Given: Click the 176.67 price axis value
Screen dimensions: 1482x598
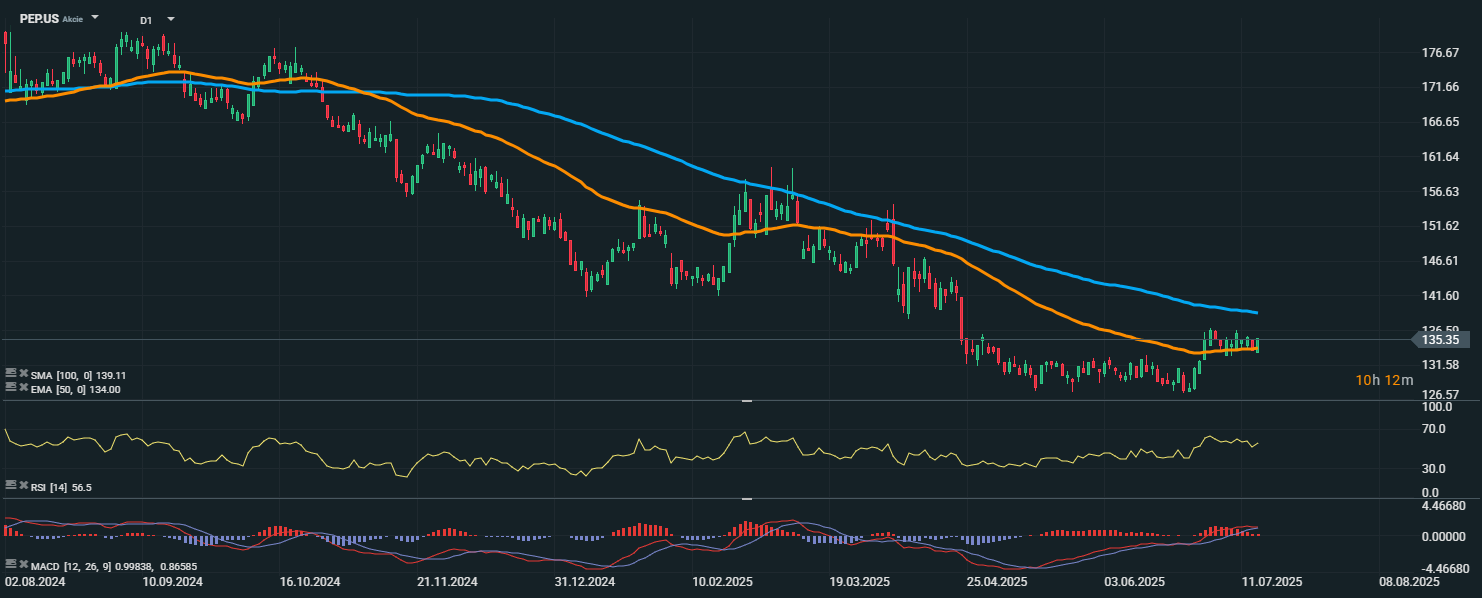Looking at the screenshot, I should [1439, 53].
